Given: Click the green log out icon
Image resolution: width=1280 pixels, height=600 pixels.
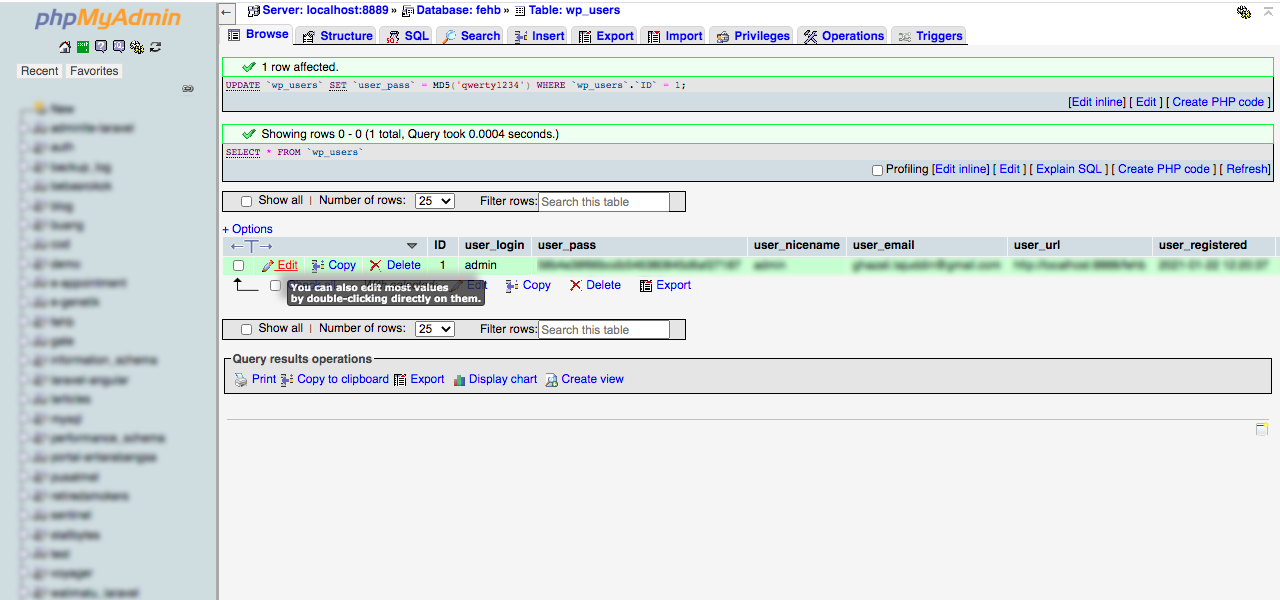Looking at the screenshot, I should 83,47.
